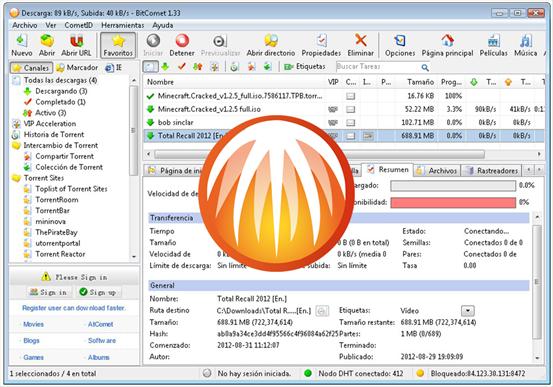This screenshot has height=387, width=553.
Task: Click the Sign in button
Action: 49,292
